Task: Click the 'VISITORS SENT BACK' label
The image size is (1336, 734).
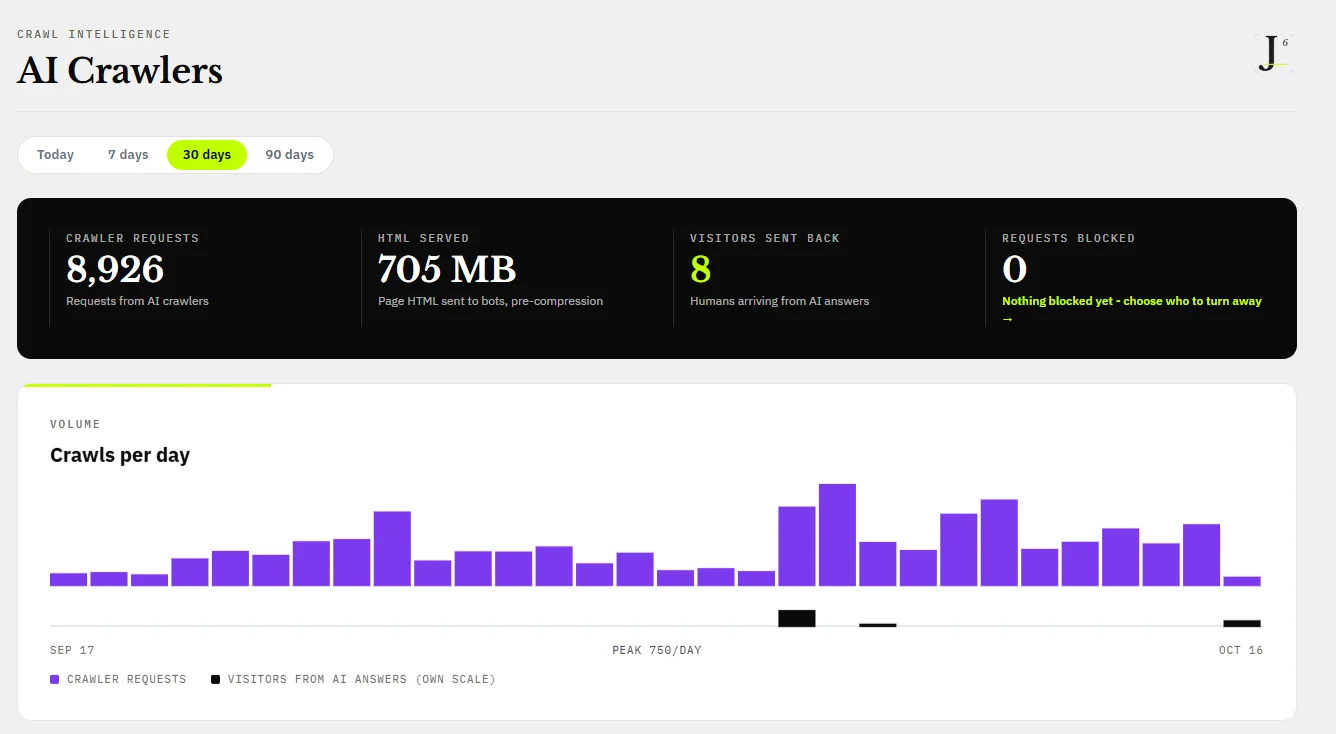Action: [765, 238]
